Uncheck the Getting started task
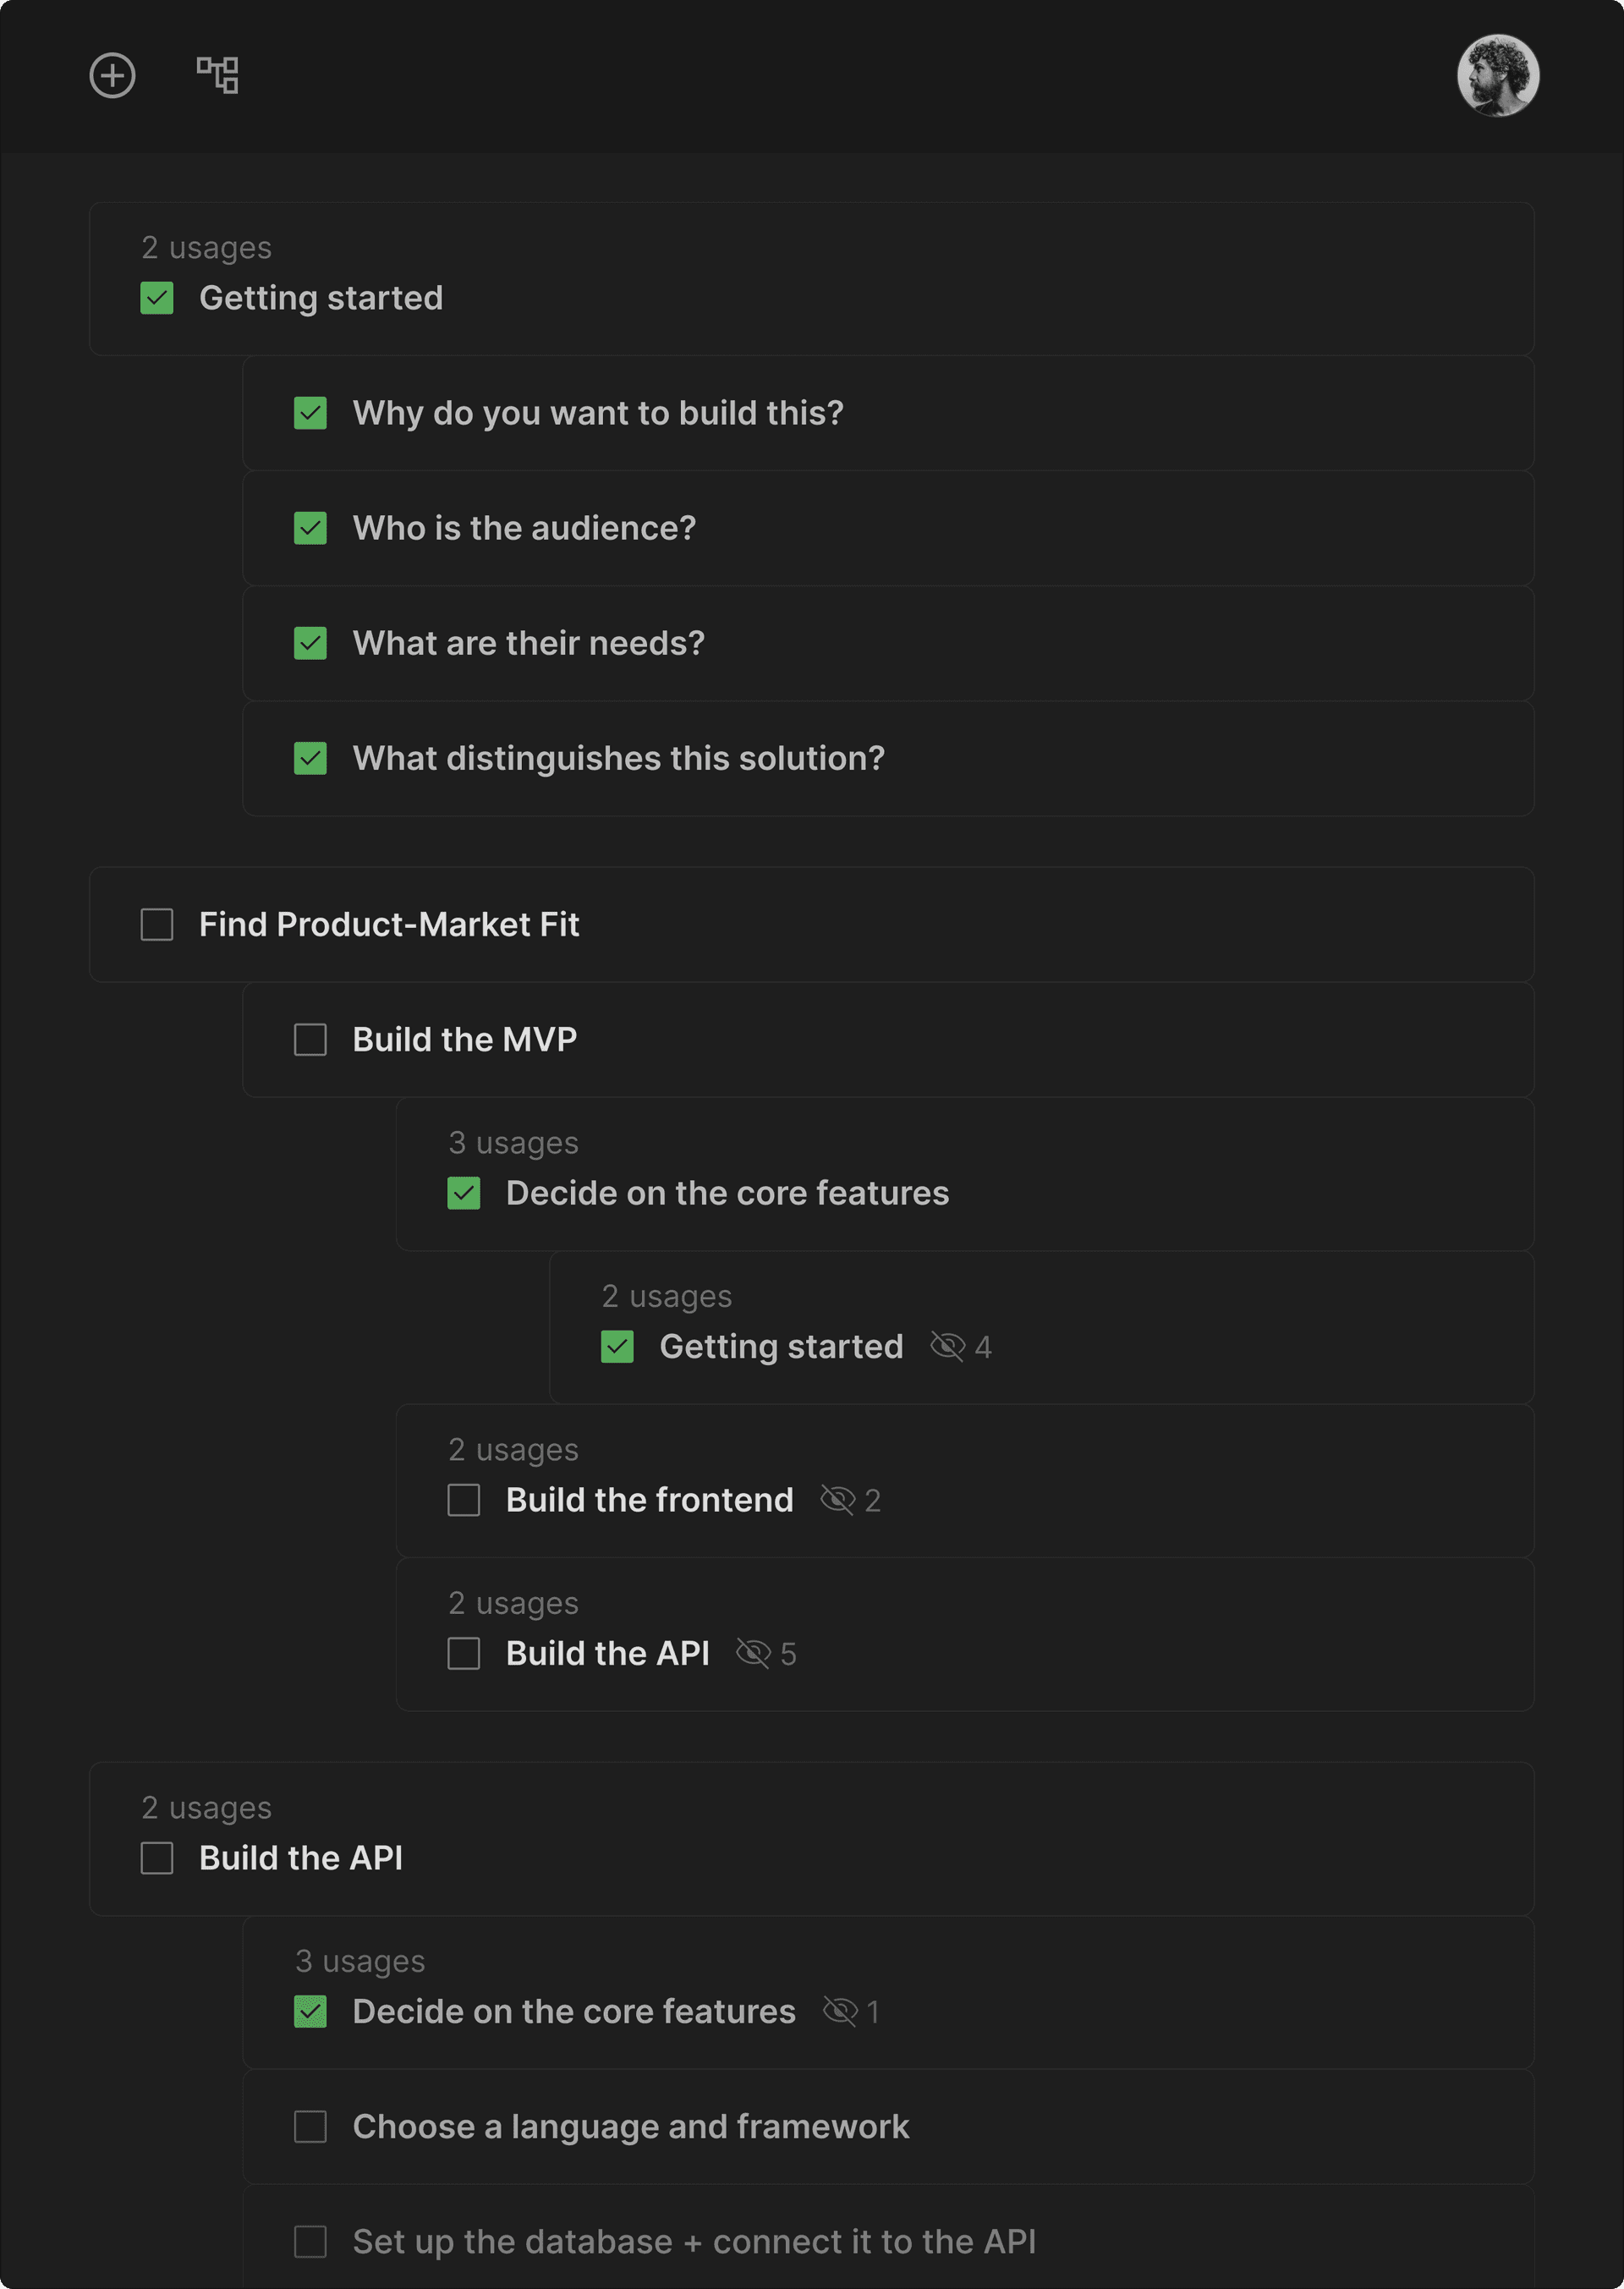1624x2289 pixels. click(x=156, y=297)
